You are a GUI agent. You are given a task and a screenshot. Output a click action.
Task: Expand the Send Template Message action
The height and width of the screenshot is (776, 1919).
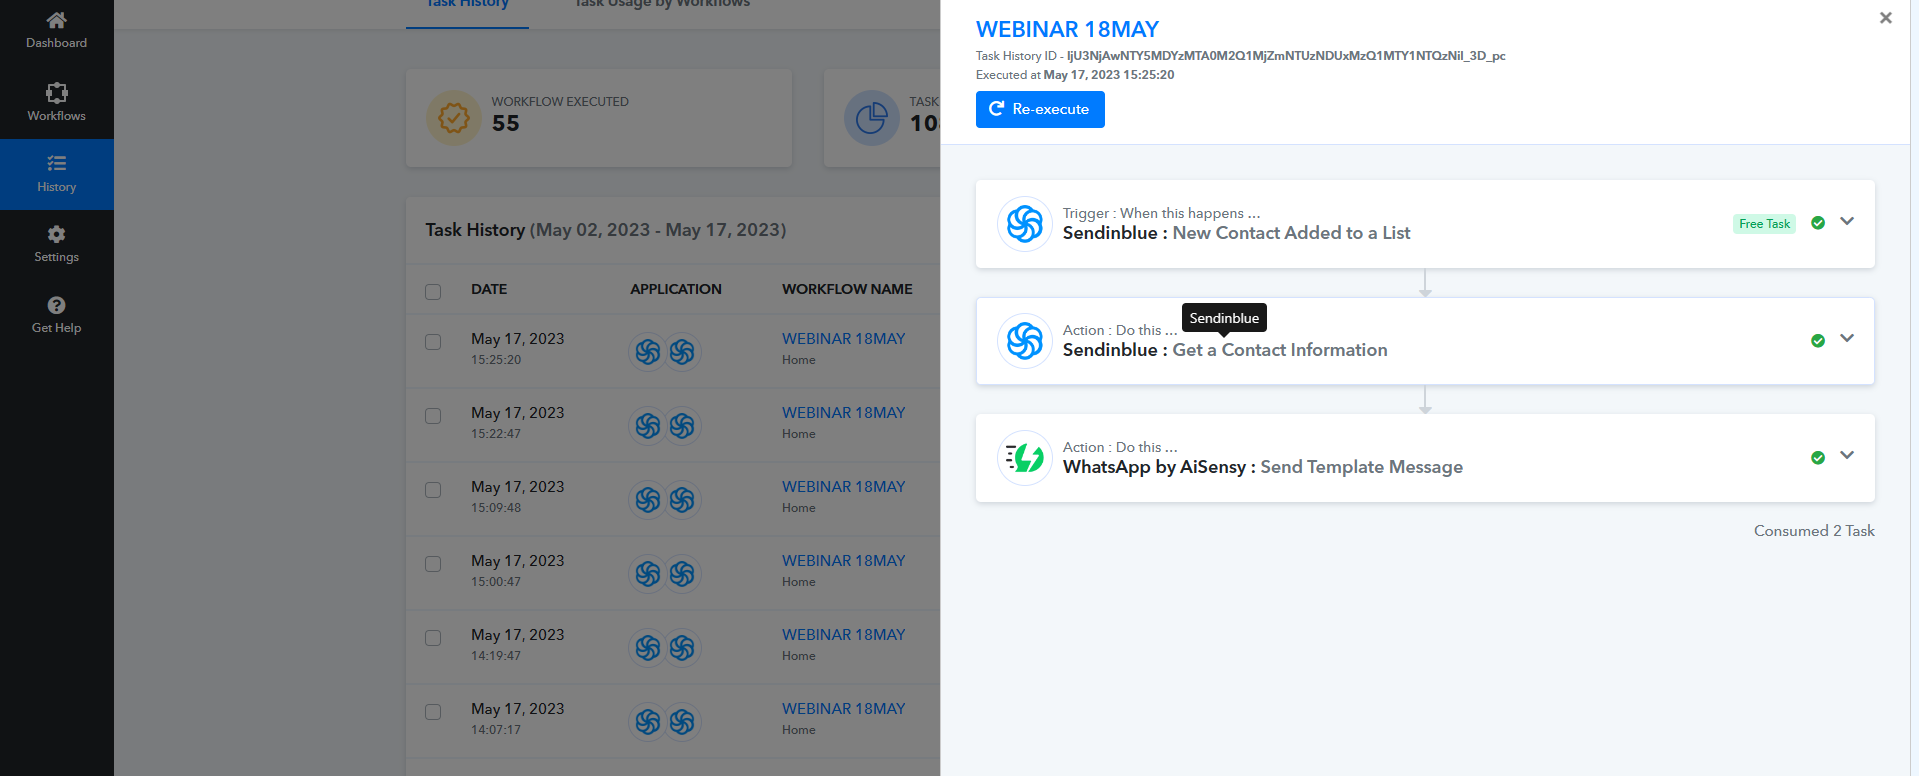[1847, 456]
